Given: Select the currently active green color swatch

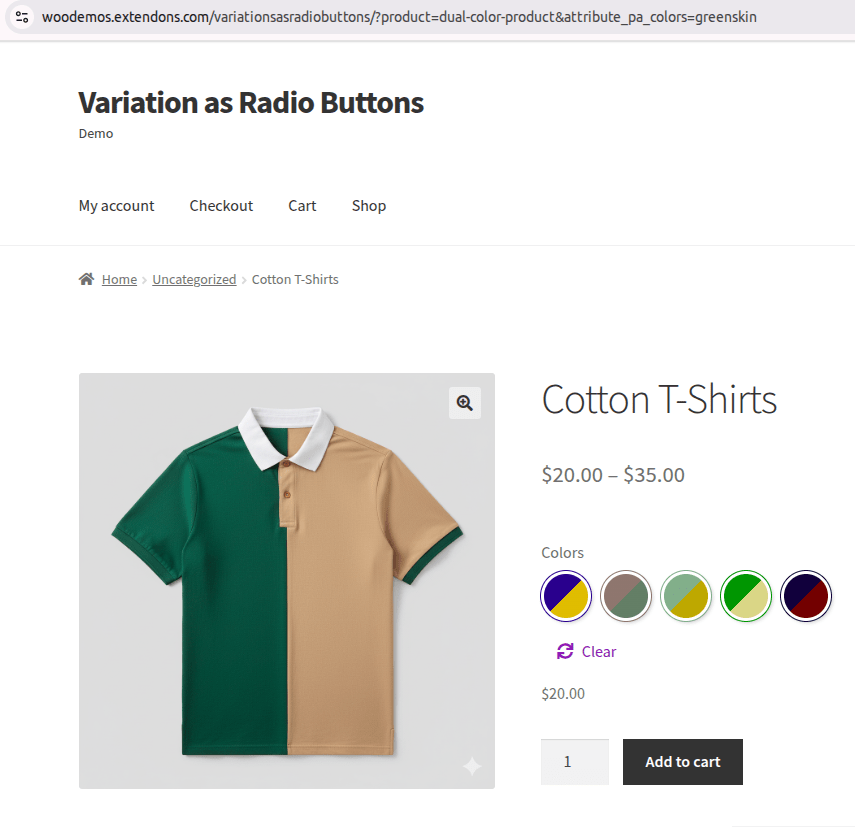Looking at the screenshot, I should pyautogui.click(x=746, y=595).
